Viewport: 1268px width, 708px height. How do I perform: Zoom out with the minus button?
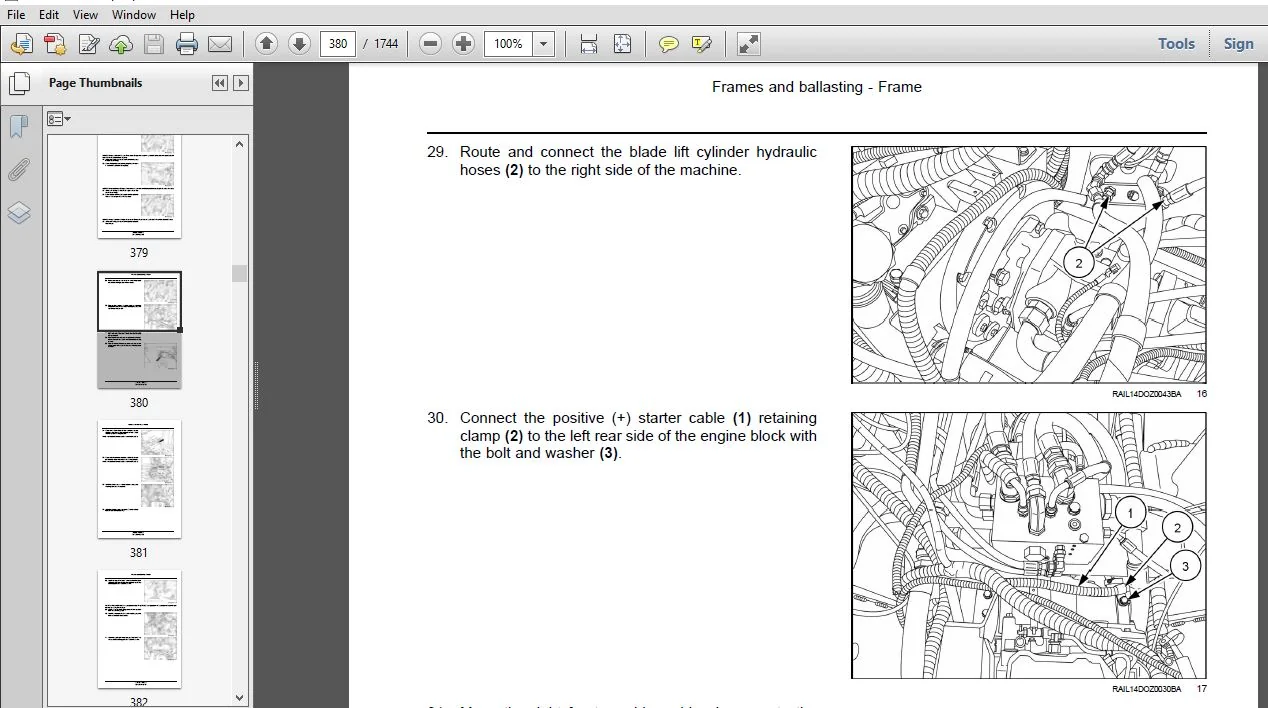pyautogui.click(x=430, y=43)
